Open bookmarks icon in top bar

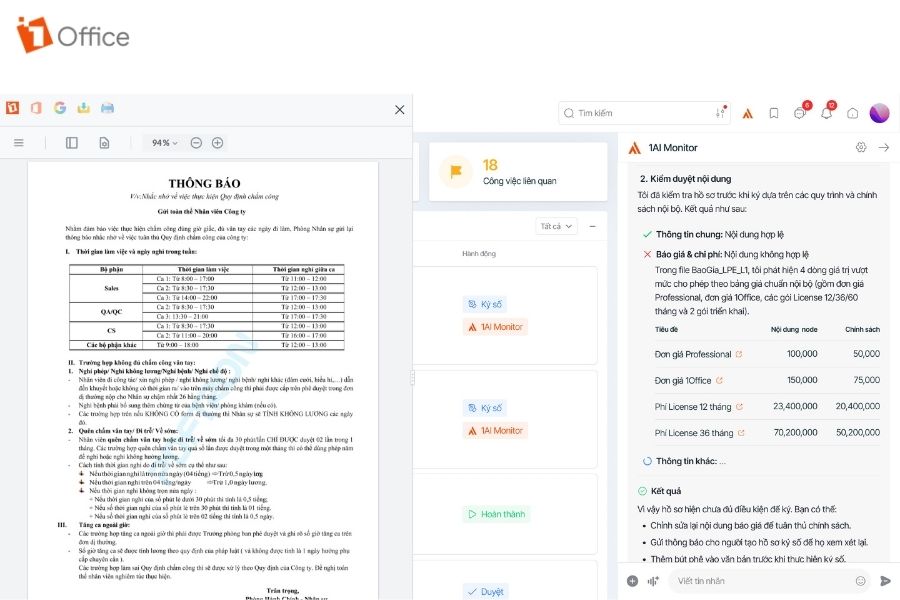(774, 113)
